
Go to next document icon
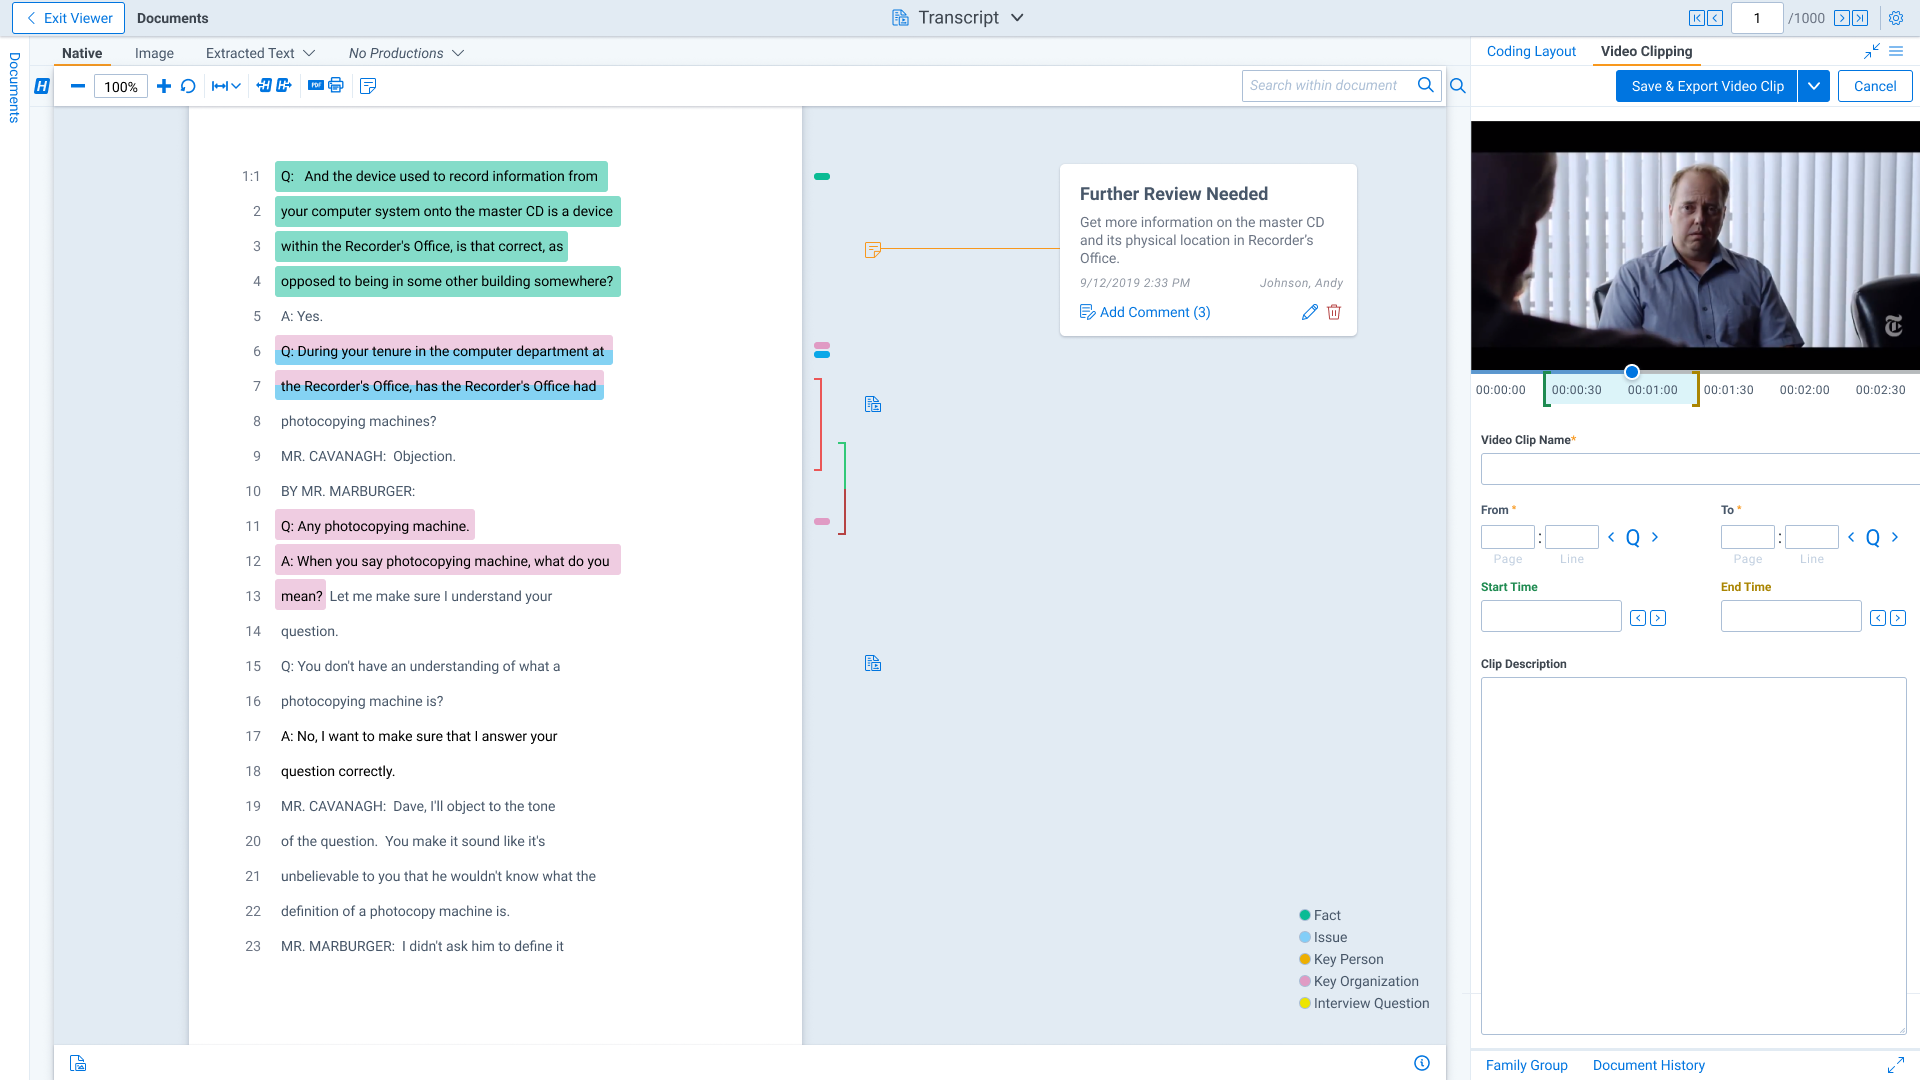click(x=1841, y=18)
